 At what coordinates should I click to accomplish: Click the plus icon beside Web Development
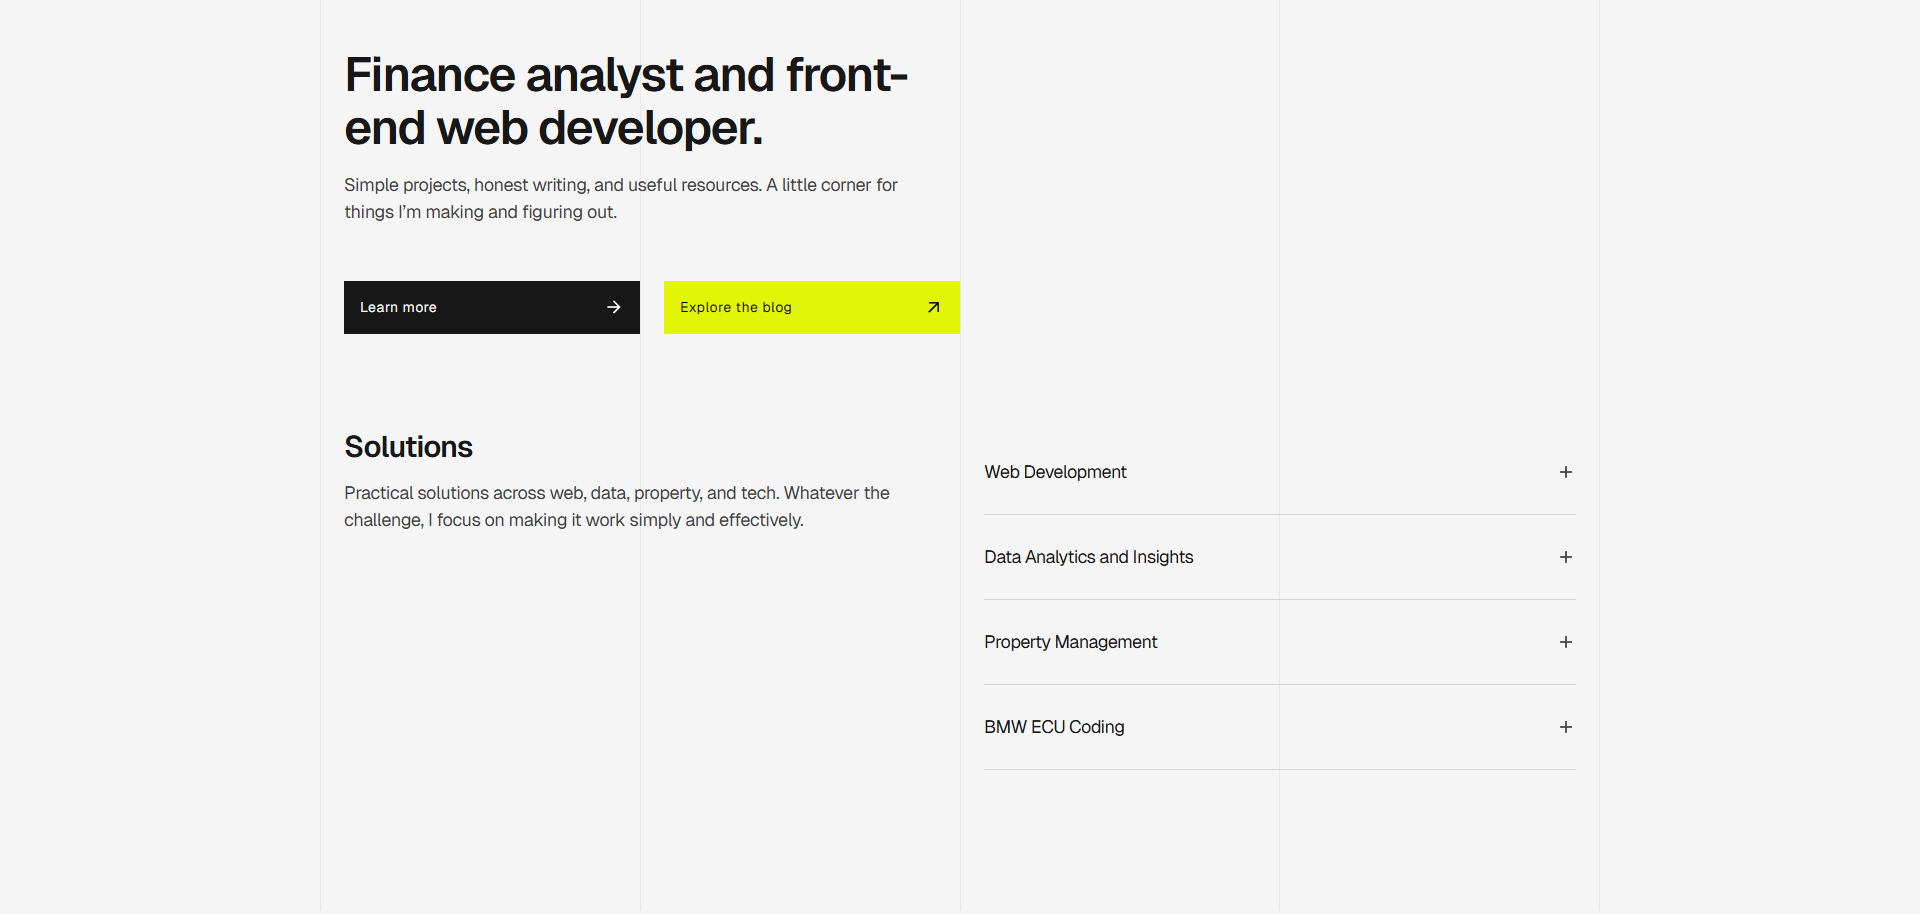1565,472
